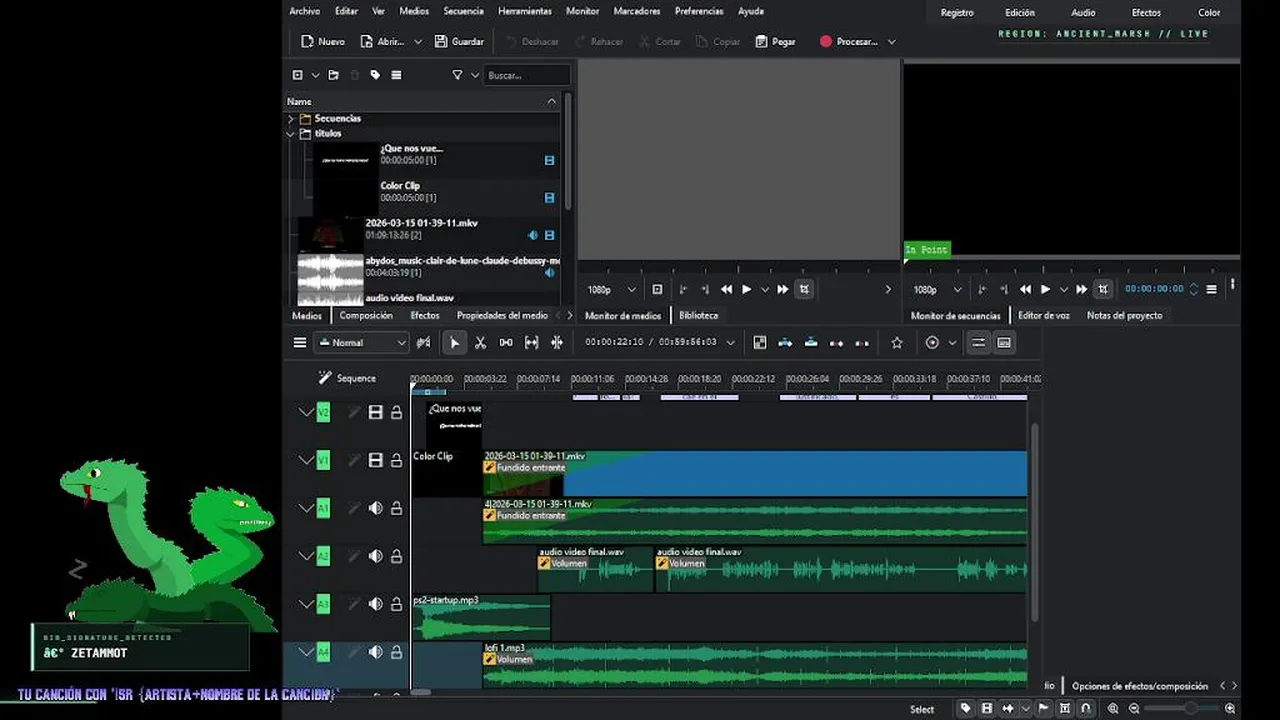
Task: Select the slip tool icon
Action: point(531,342)
